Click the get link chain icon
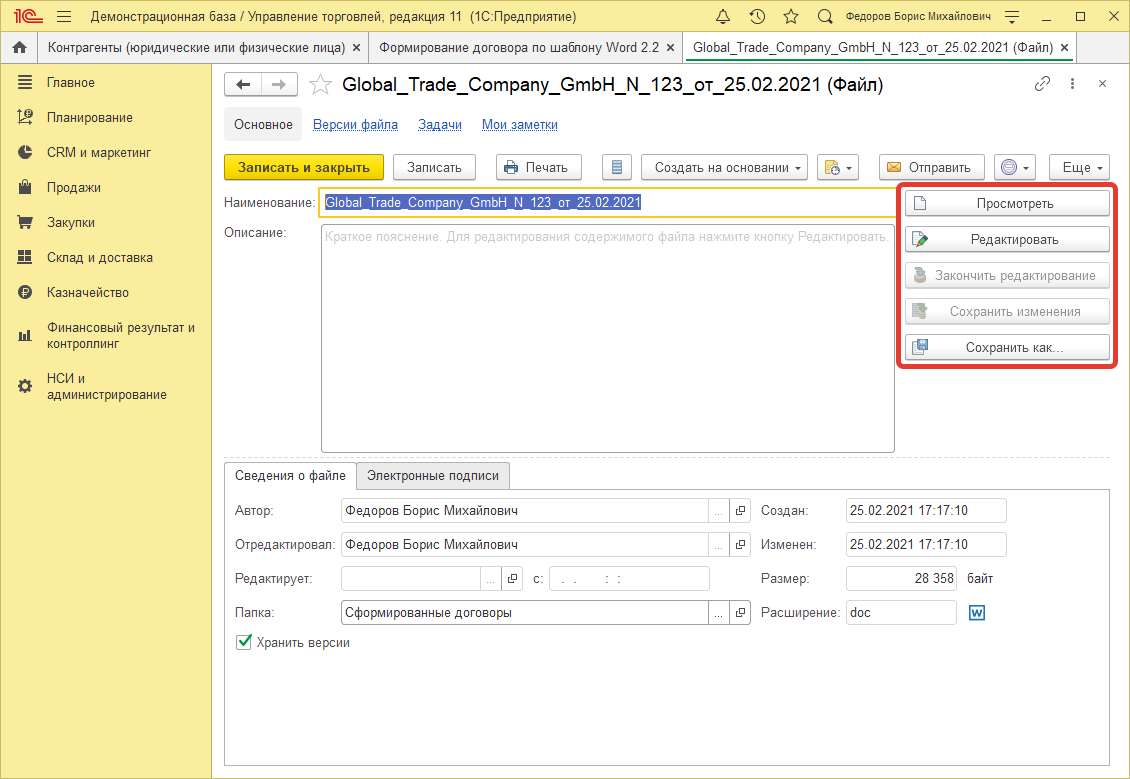This screenshot has width=1130, height=779. click(1042, 84)
